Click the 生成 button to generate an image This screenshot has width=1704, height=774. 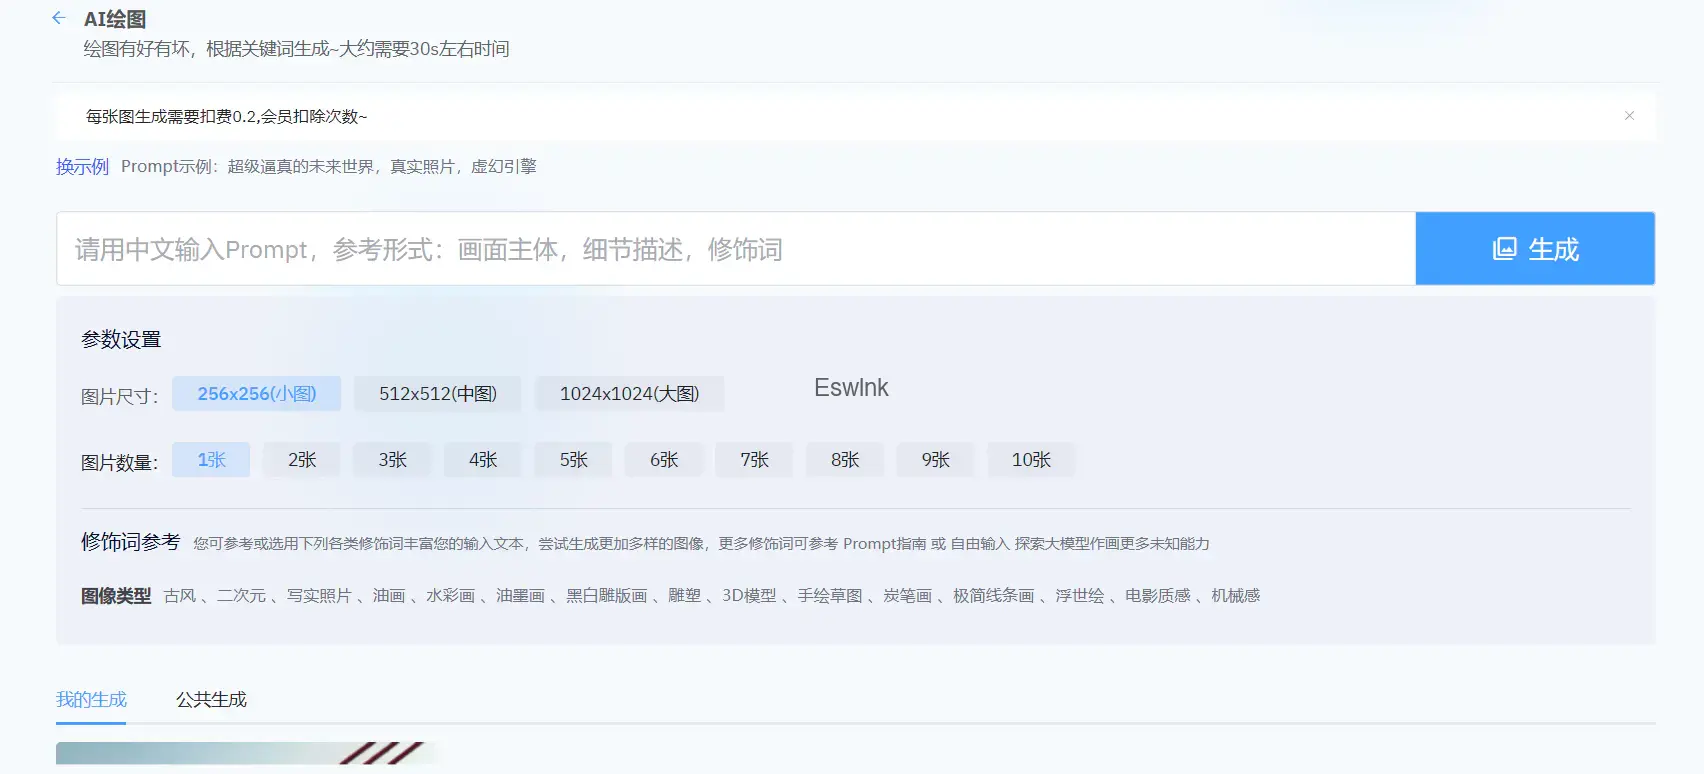(1534, 249)
